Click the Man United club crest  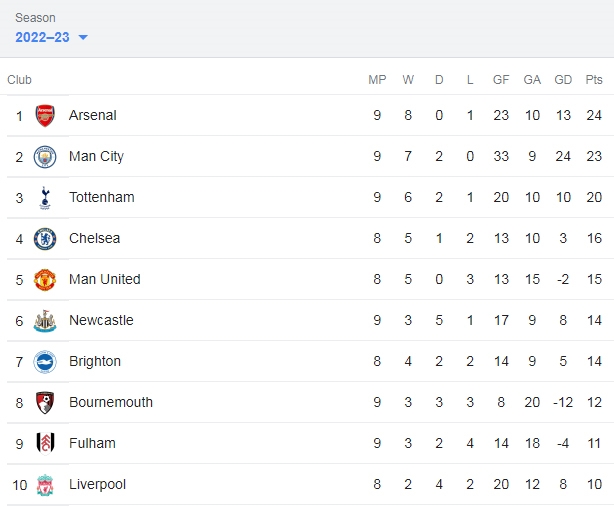coord(45,280)
